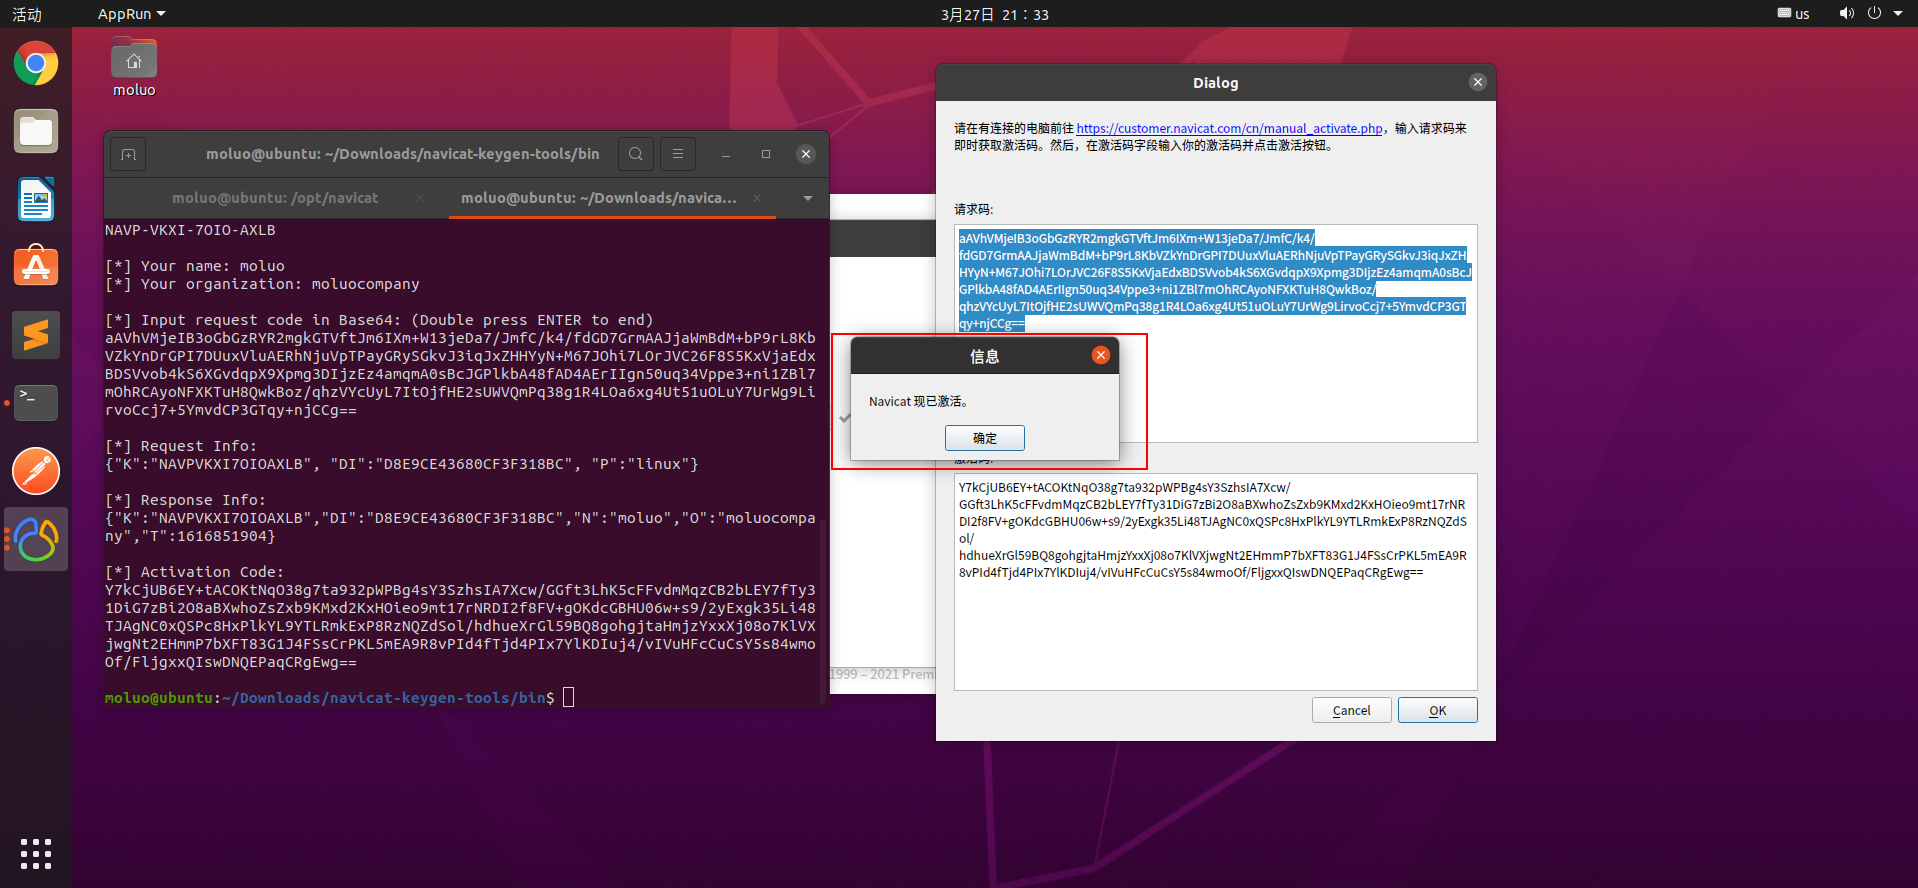Click Cancel in the Dialog window
The width and height of the screenshot is (1918, 888).
coord(1352,710)
